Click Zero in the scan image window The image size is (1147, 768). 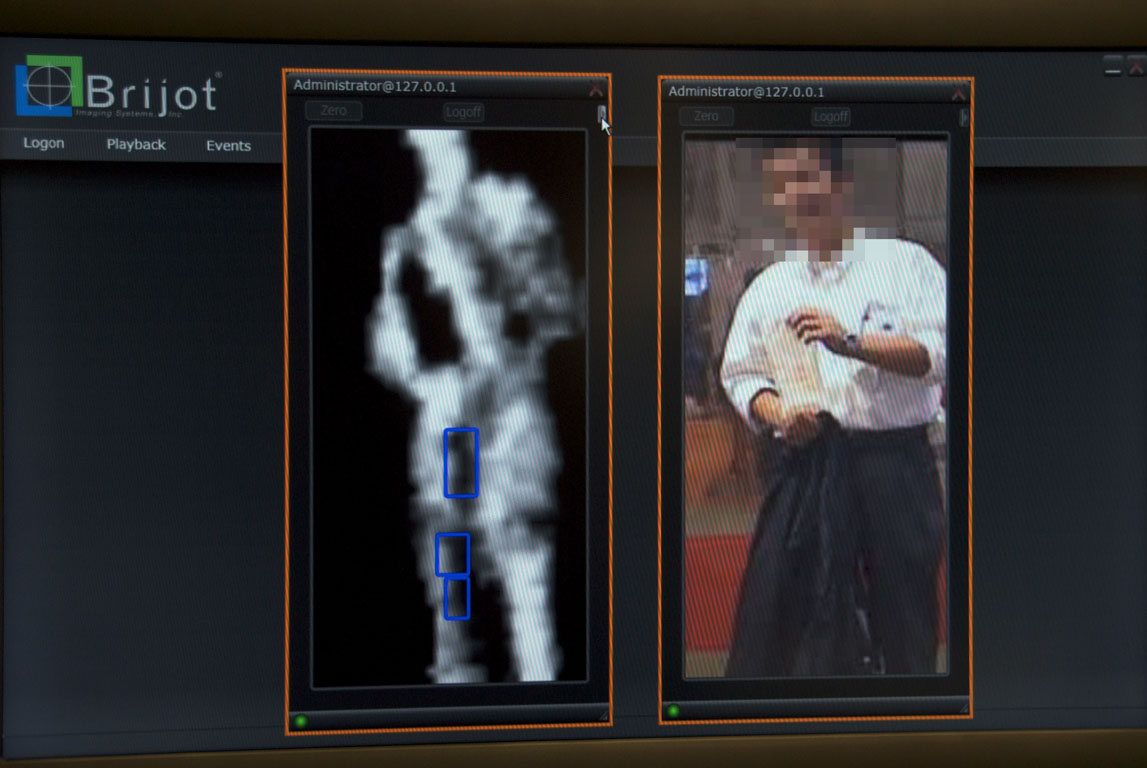point(334,110)
